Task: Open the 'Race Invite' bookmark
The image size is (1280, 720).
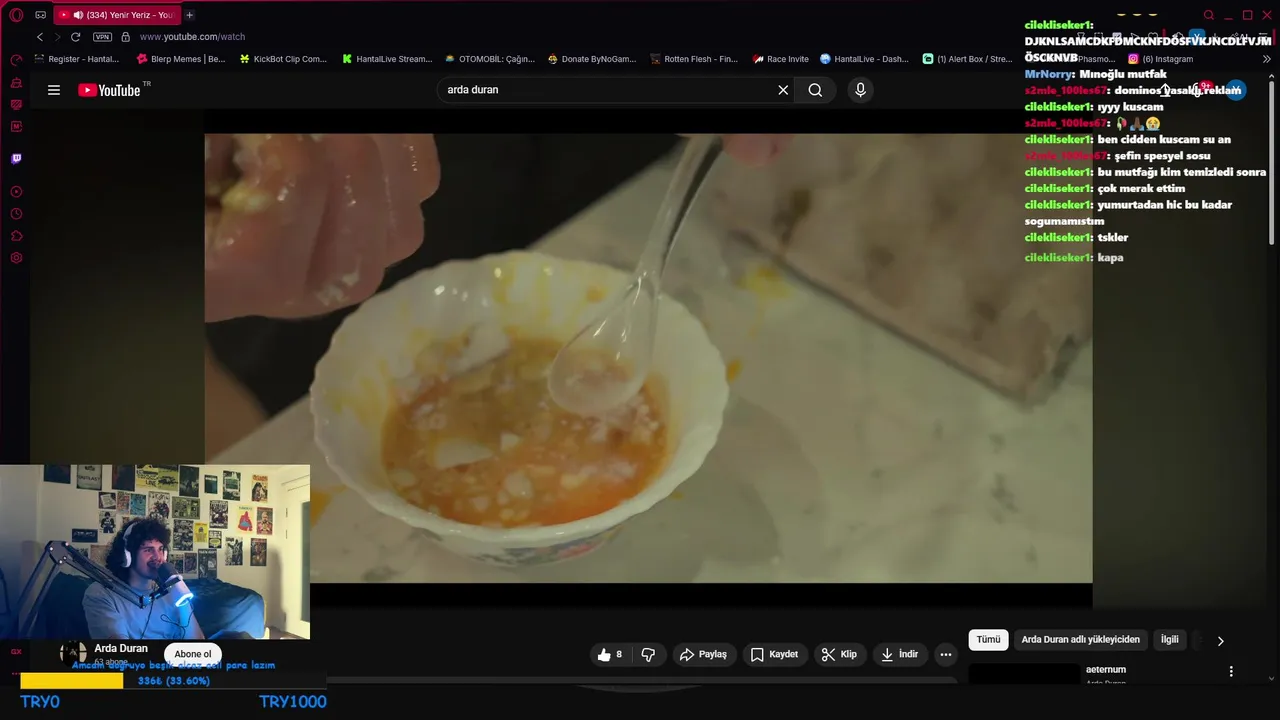Action: point(781,59)
